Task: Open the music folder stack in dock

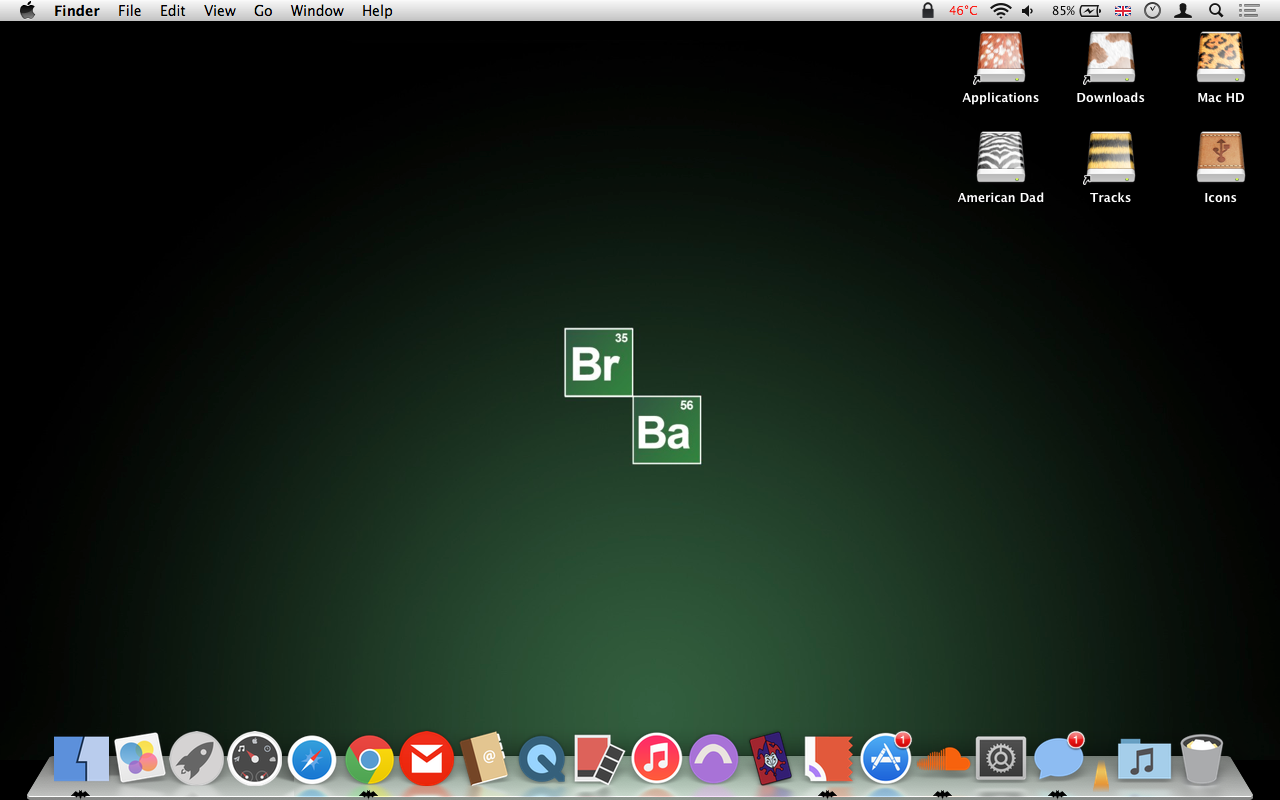Action: 1144,761
